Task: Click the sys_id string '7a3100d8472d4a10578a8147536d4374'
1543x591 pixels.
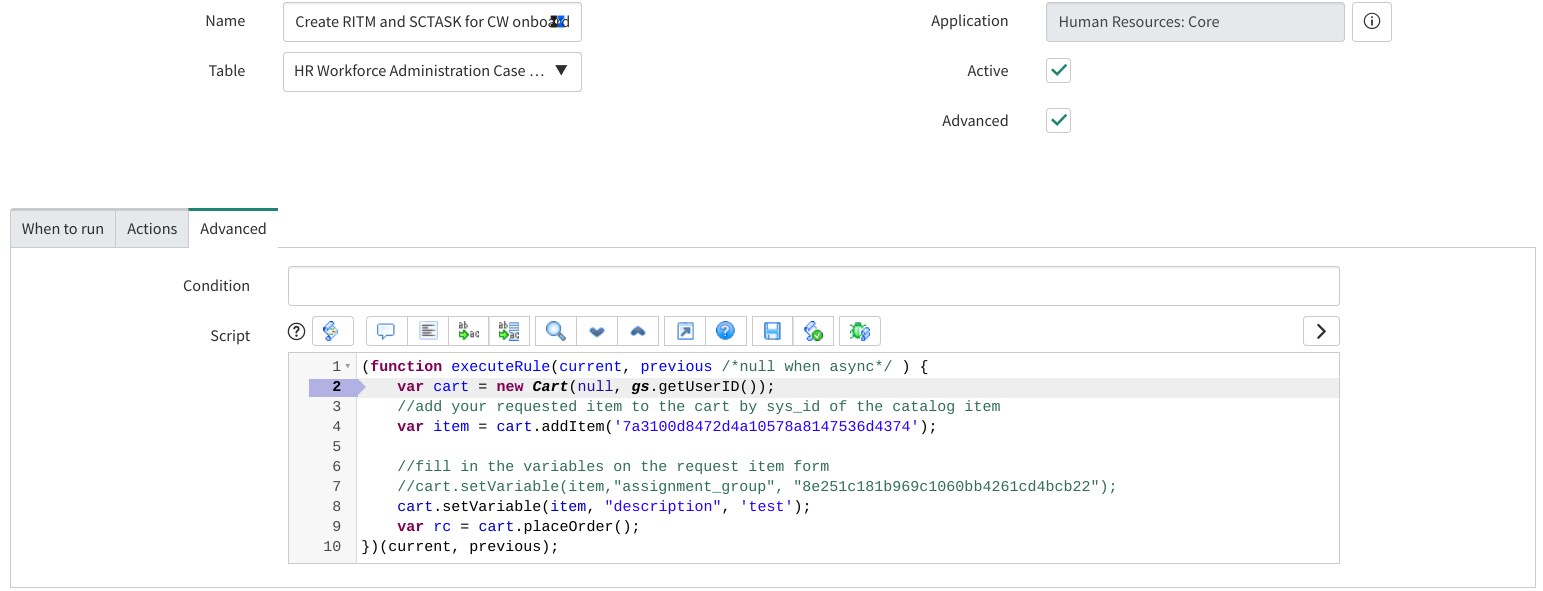Action: (x=766, y=427)
